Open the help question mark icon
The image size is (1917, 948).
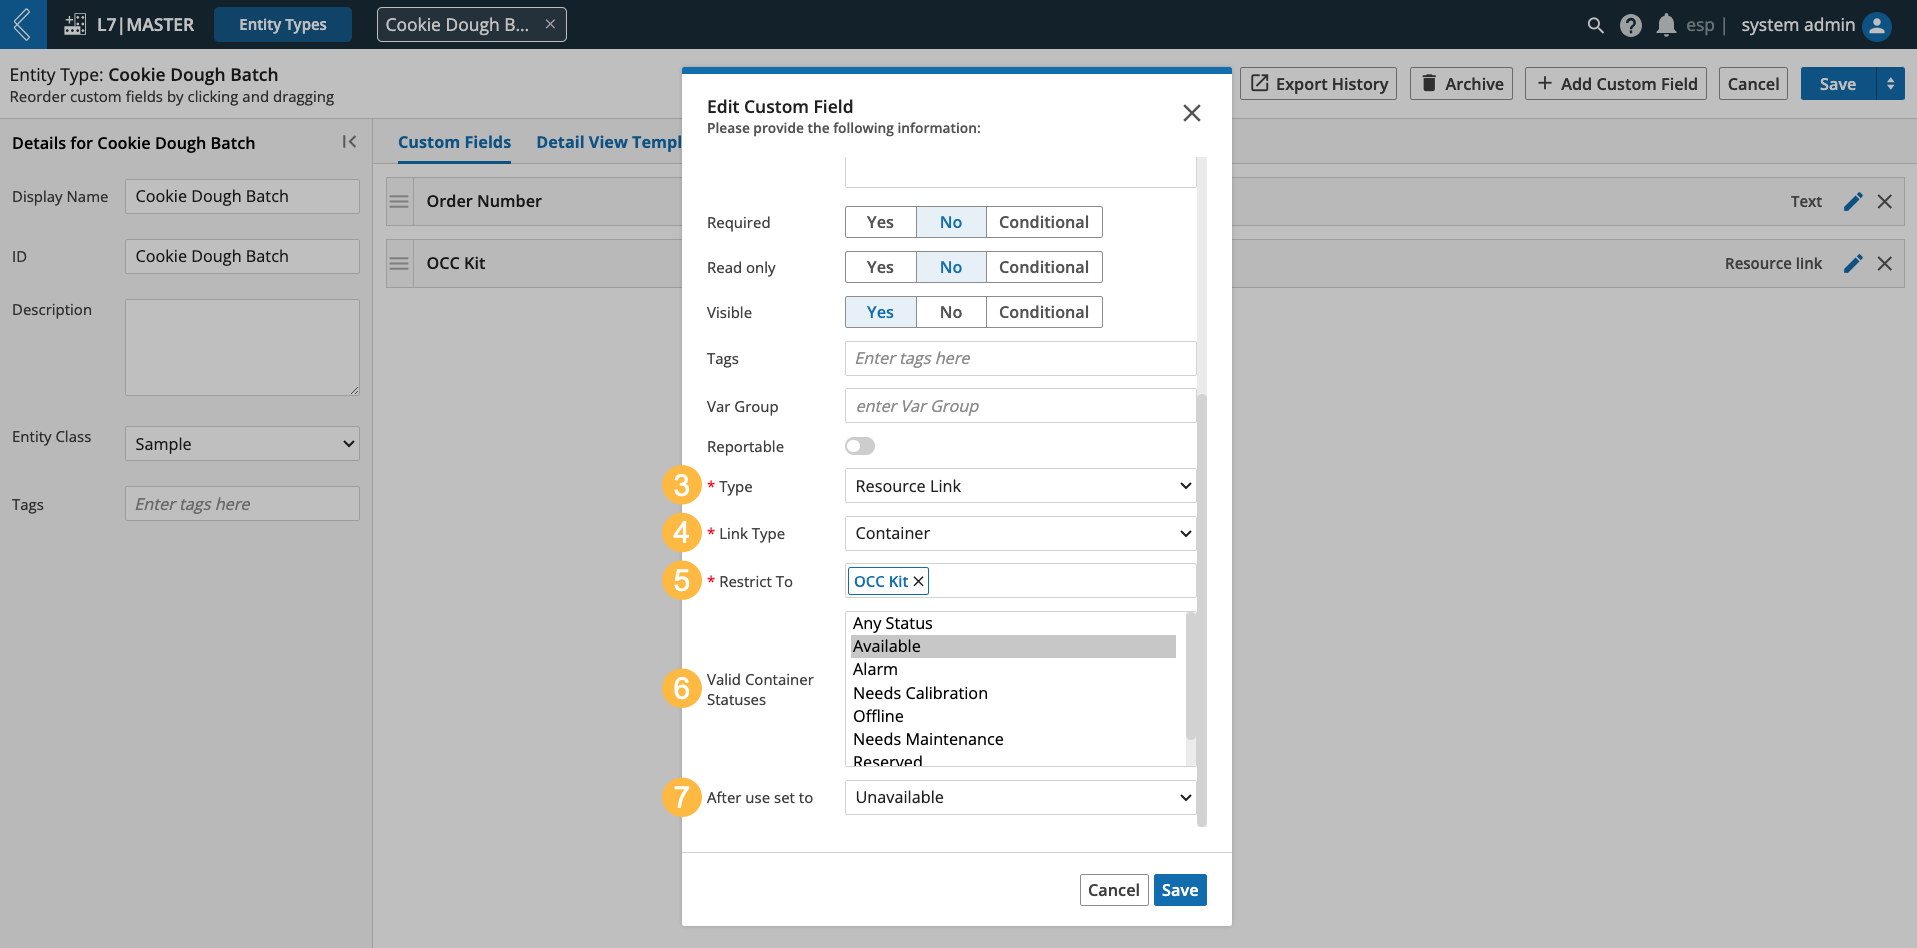tap(1631, 25)
